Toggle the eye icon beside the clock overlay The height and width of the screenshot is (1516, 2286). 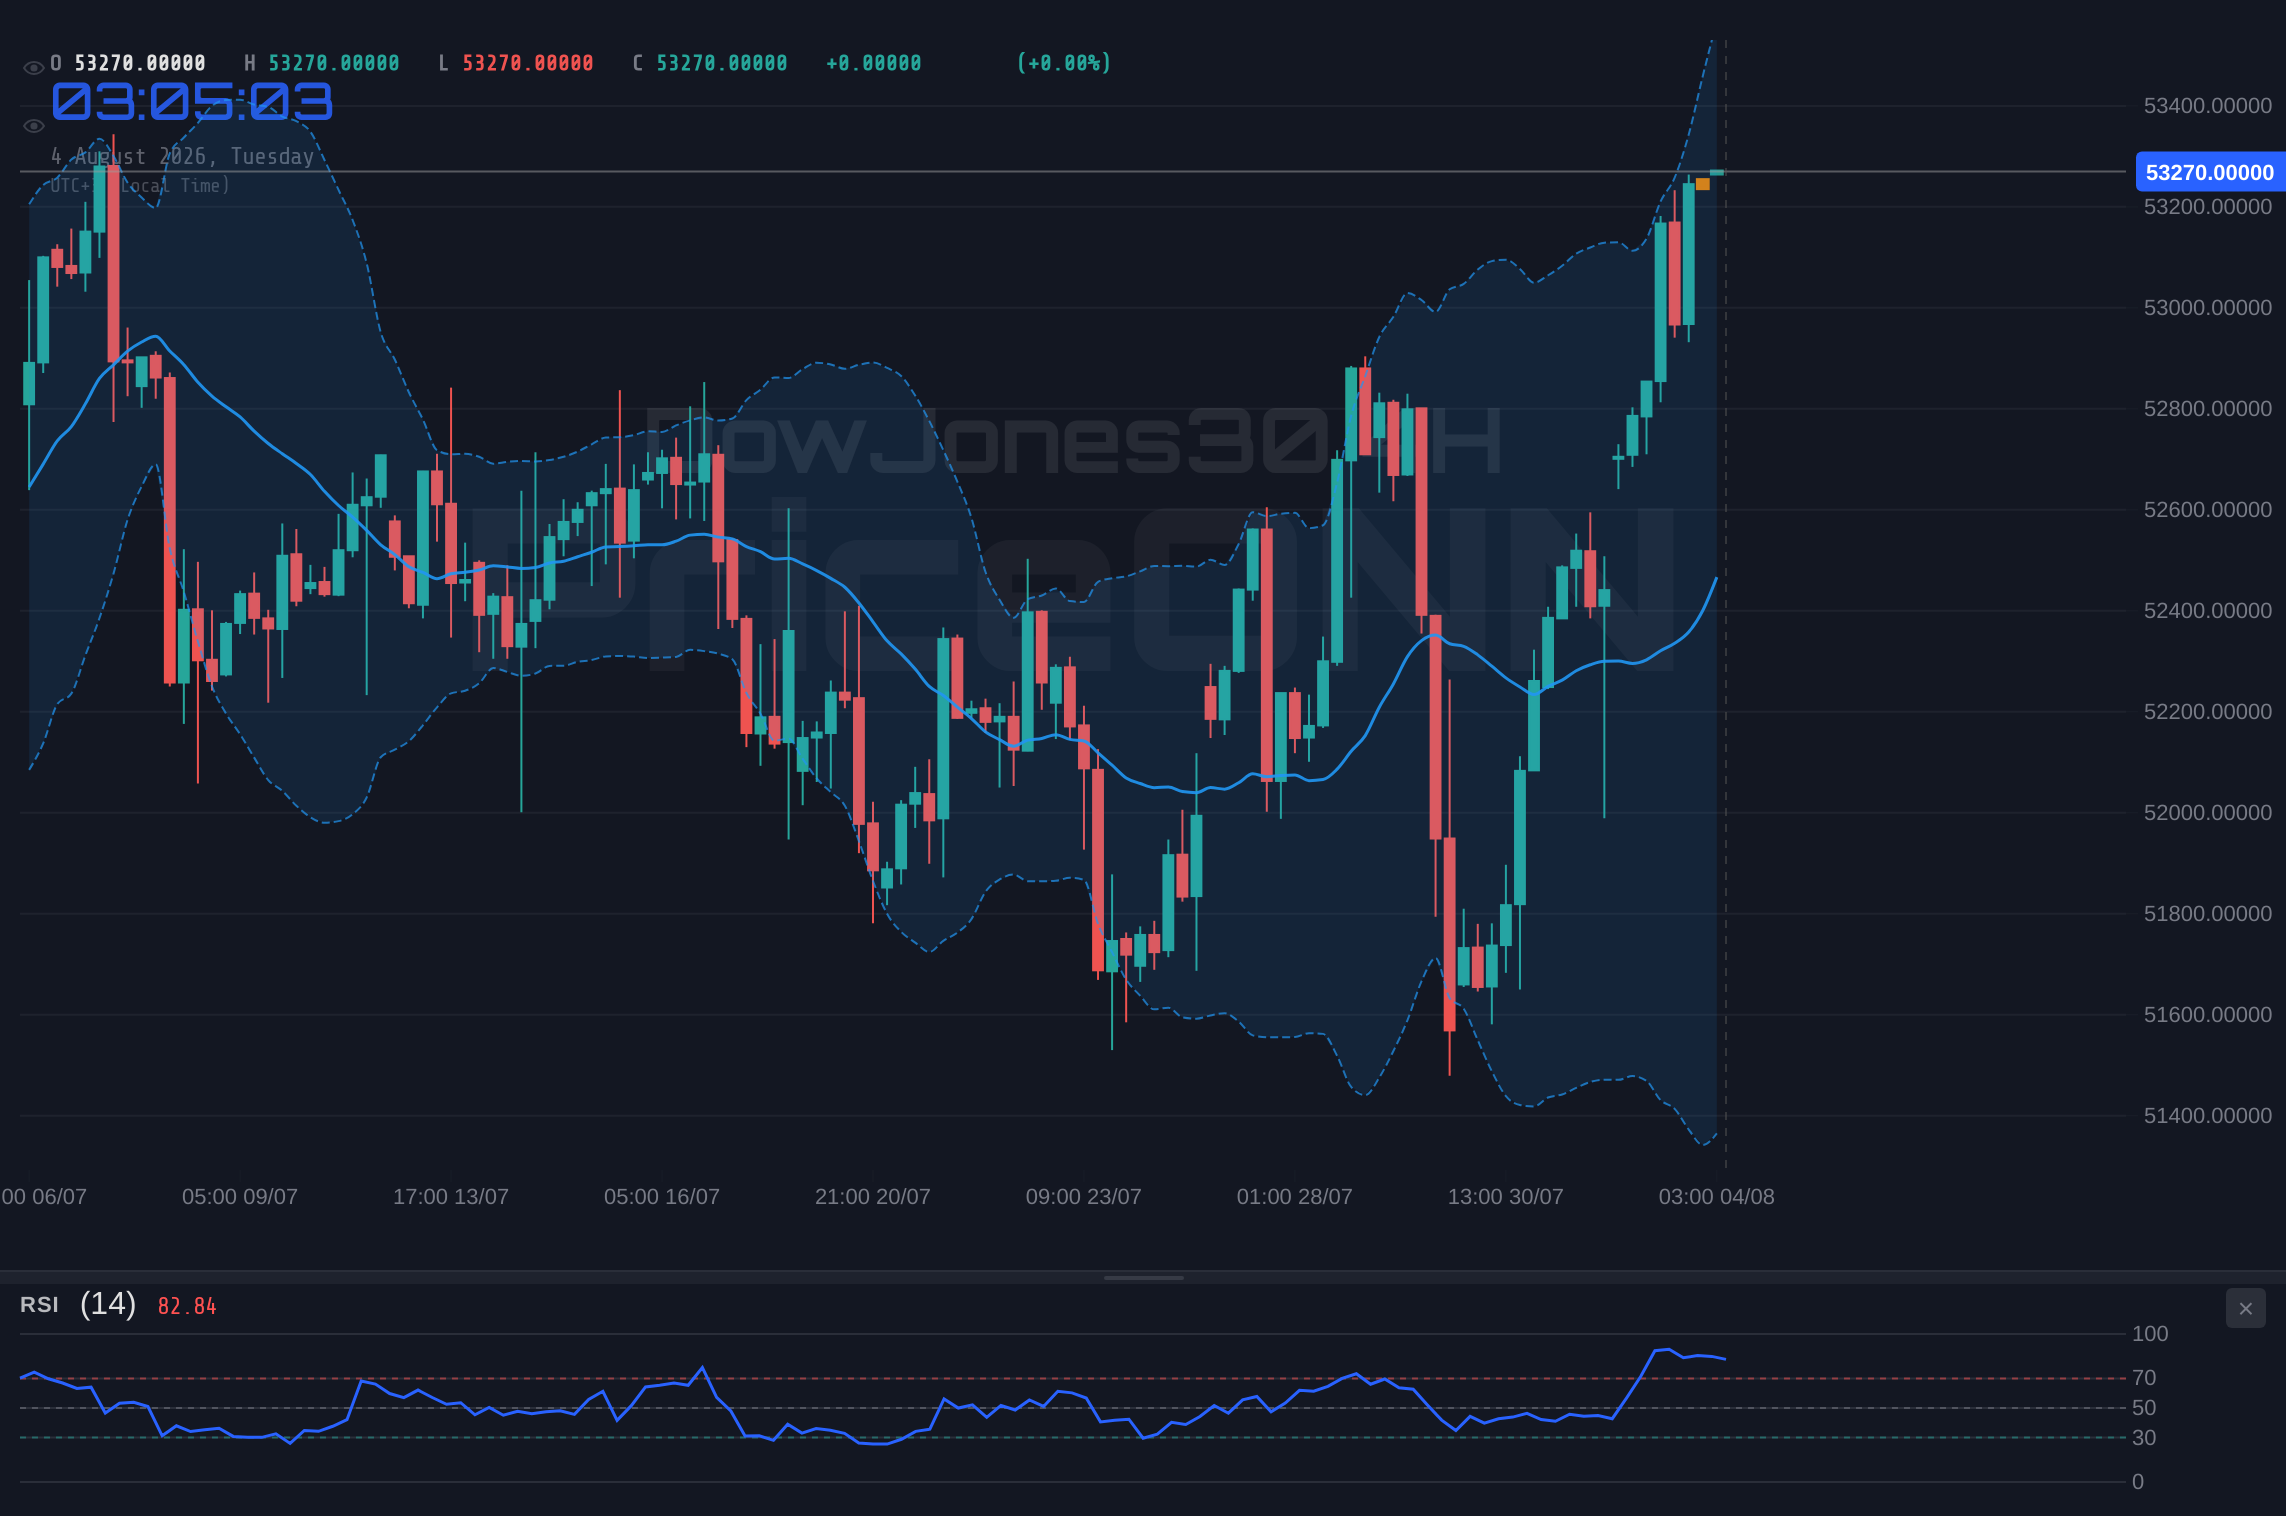click(x=33, y=126)
